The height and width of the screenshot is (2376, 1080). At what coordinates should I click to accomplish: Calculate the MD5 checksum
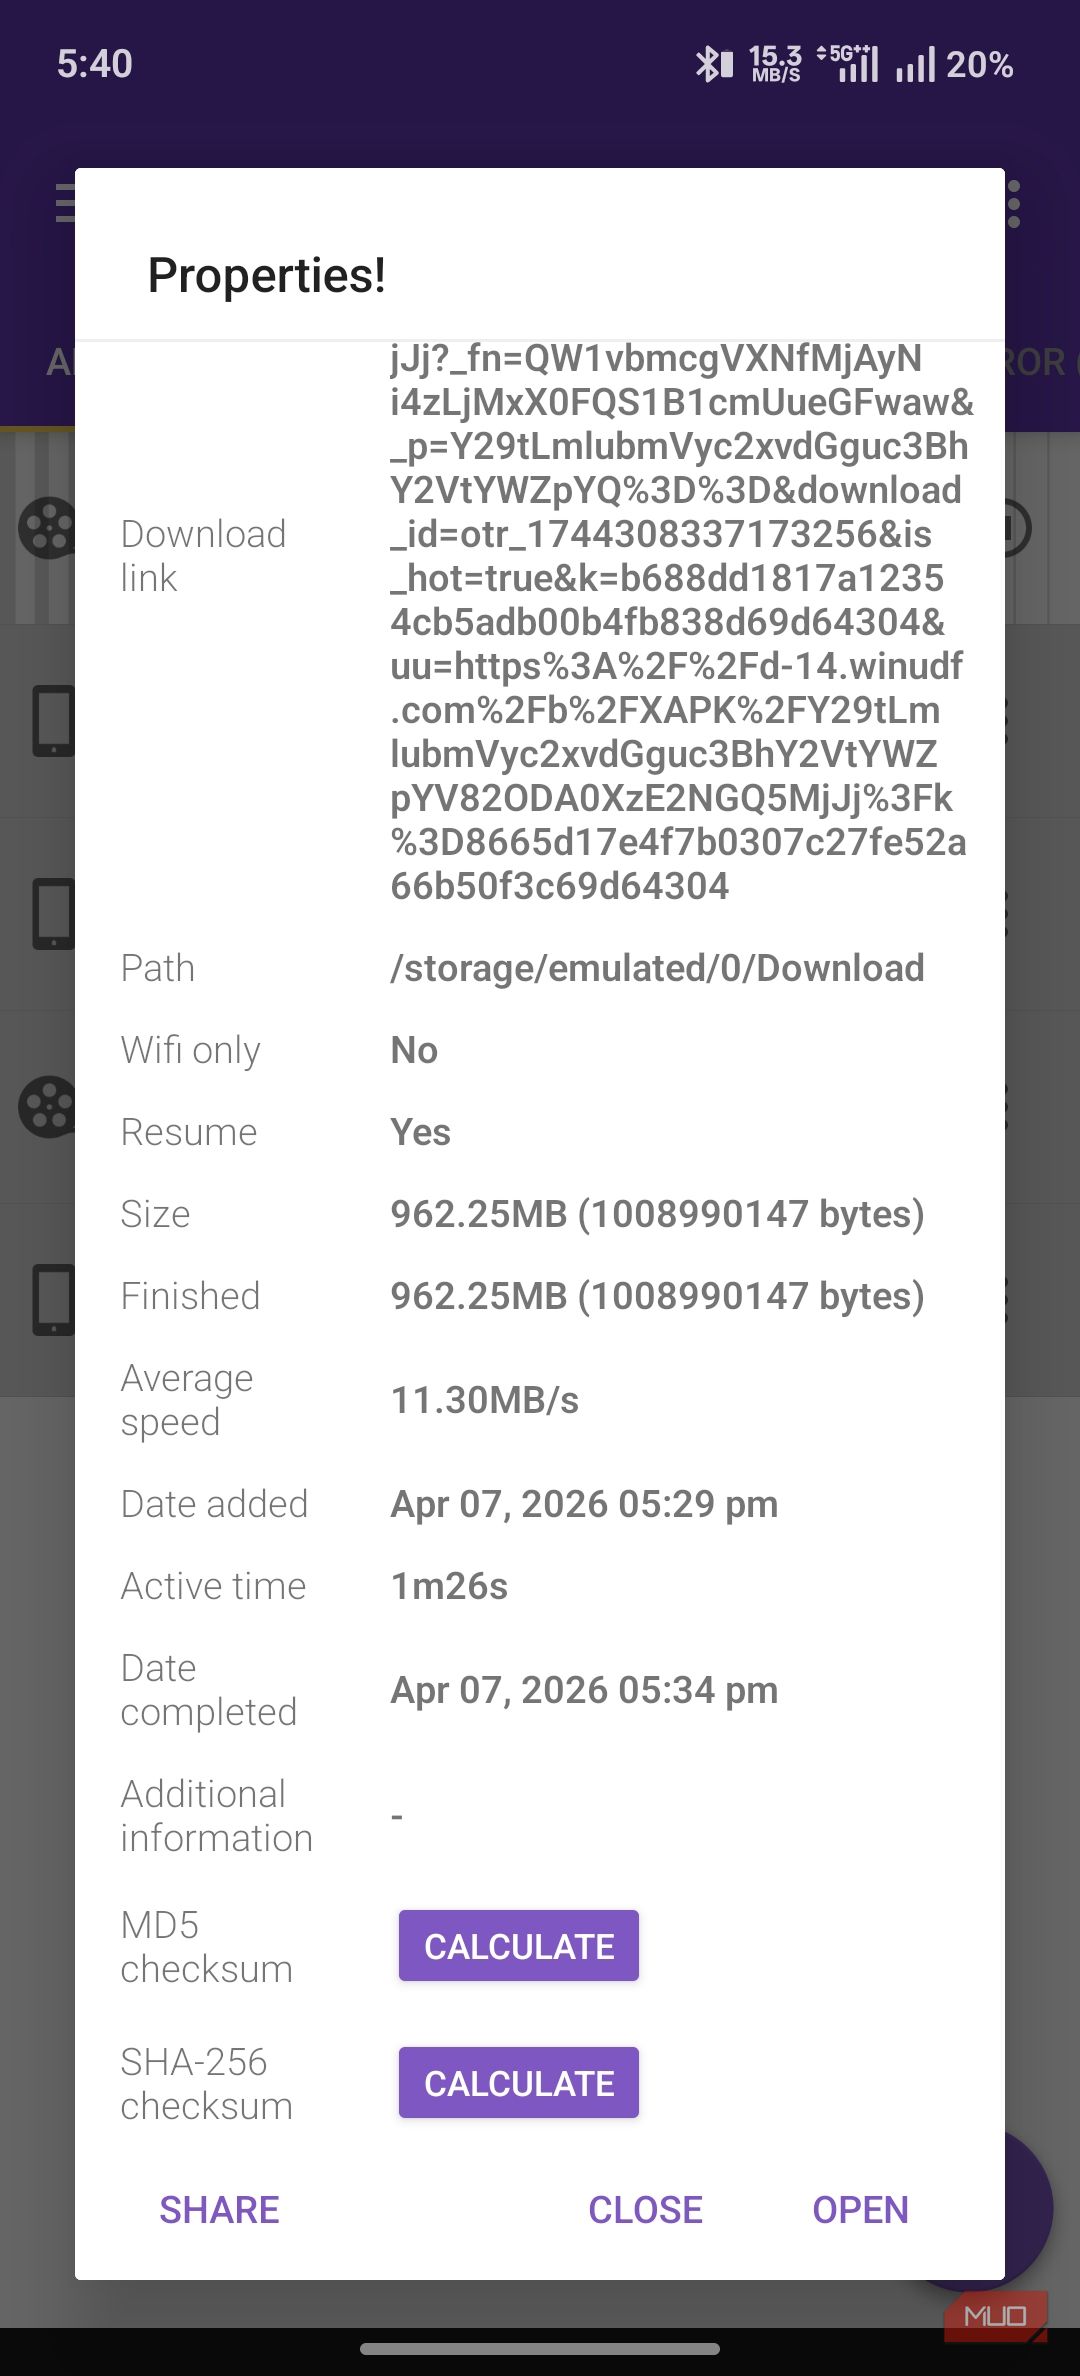(518, 1946)
